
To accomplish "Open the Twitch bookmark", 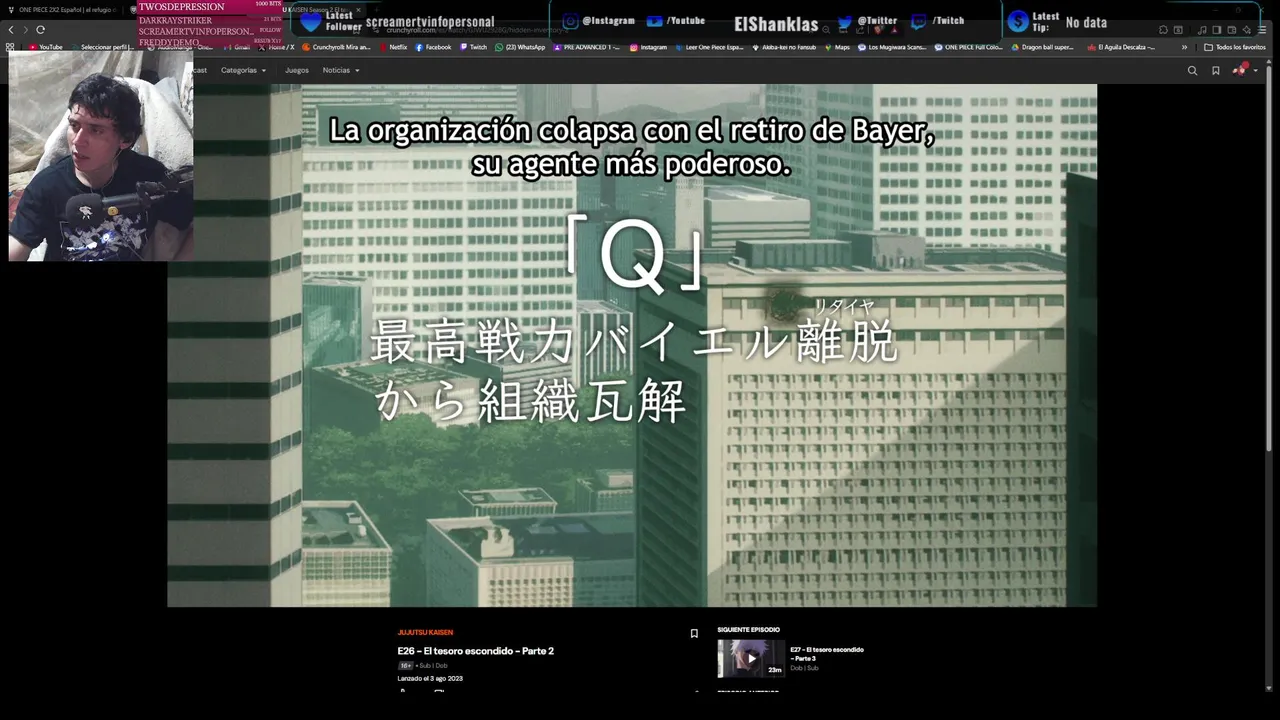I will 473,47.
